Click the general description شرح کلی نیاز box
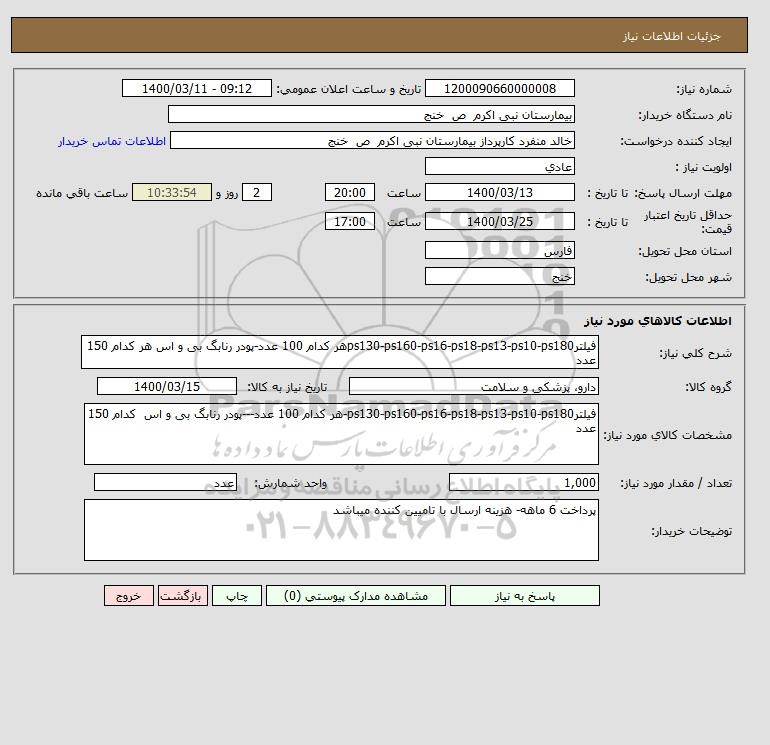The width and height of the screenshot is (770, 745). [340, 353]
